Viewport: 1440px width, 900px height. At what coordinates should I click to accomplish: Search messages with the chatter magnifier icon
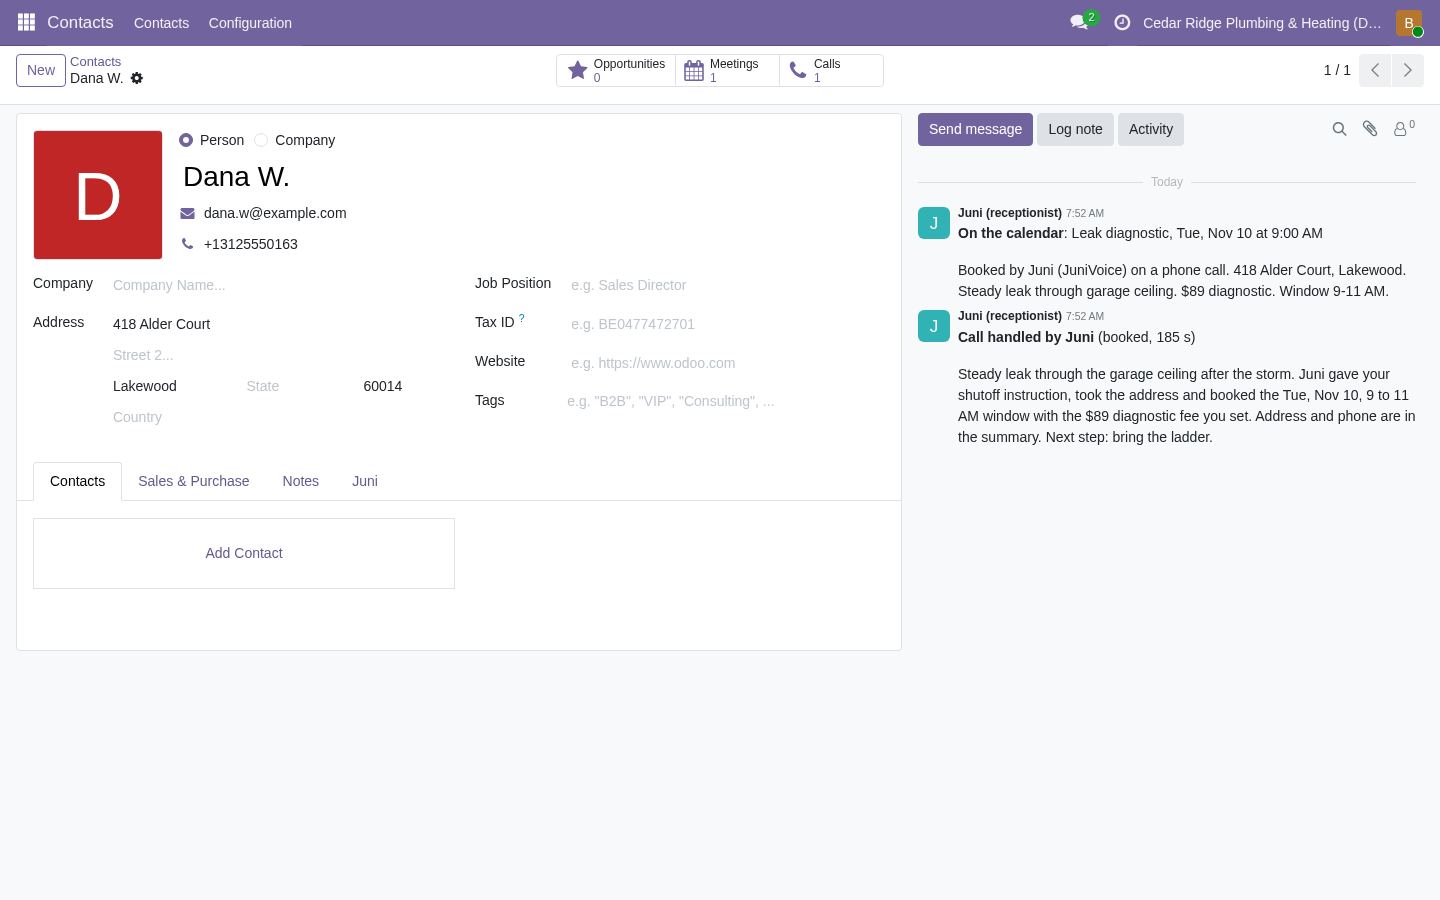1339,129
